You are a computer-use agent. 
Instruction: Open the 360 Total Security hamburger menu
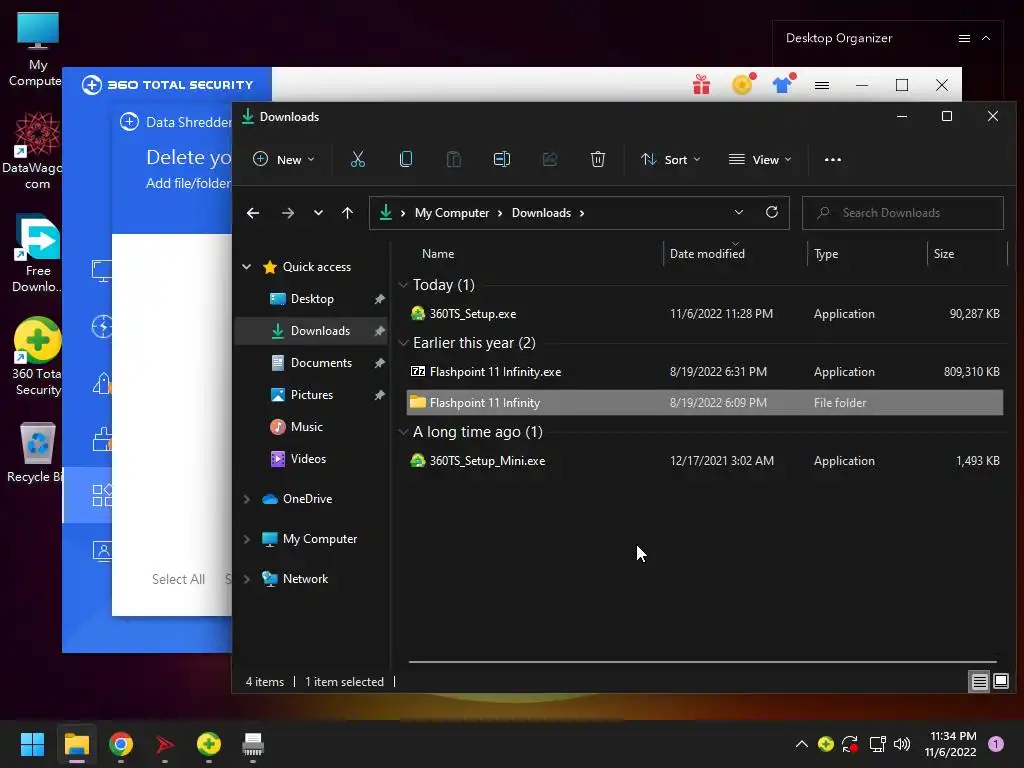click(x=822, y=85)
